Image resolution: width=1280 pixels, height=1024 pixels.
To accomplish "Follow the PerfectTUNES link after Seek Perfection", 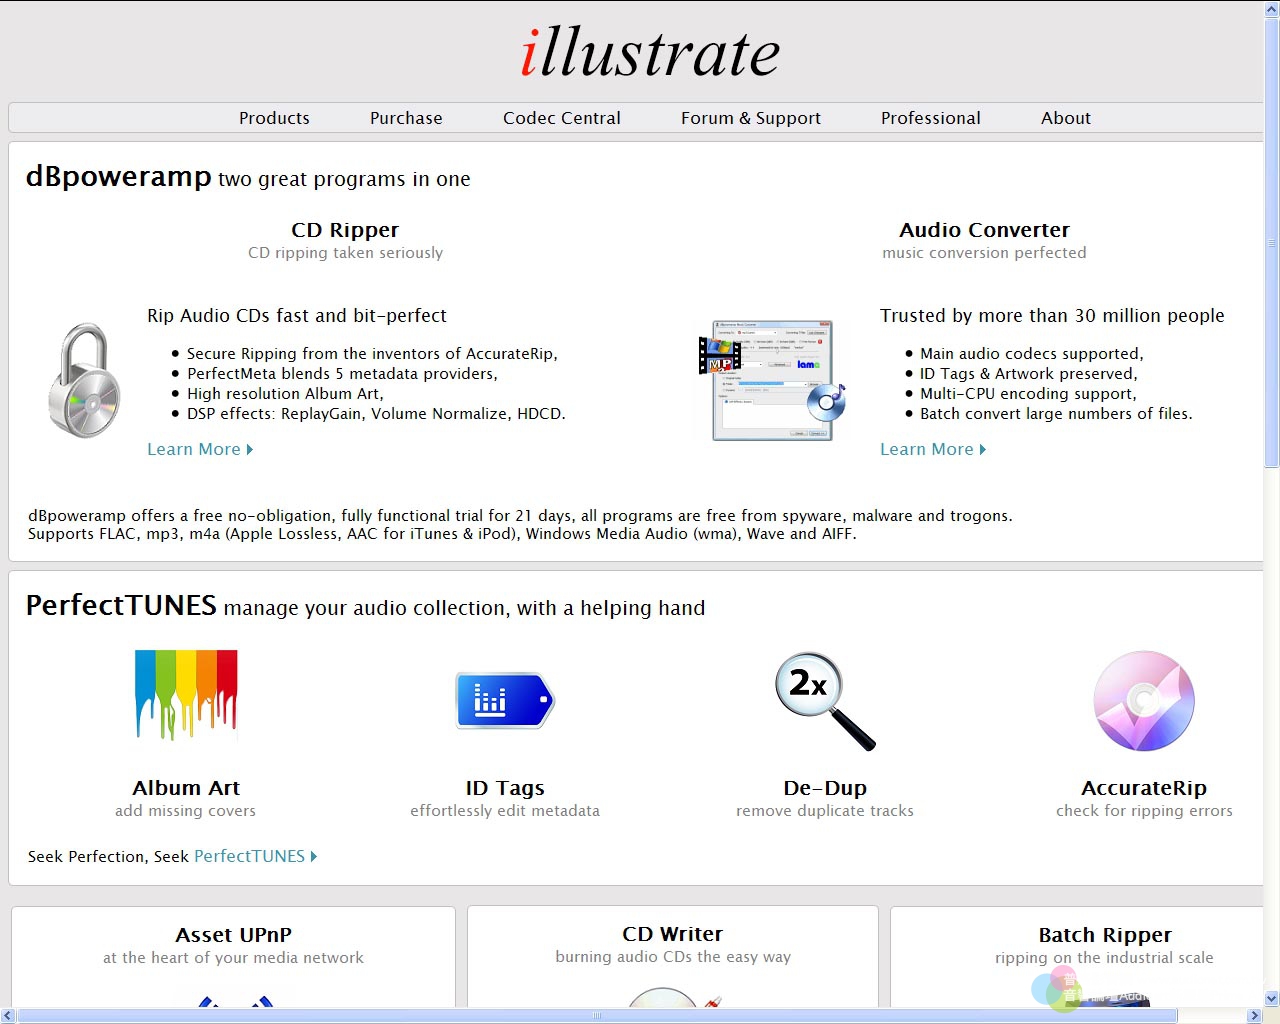I will pyautogui.click(x=255, y=856).
